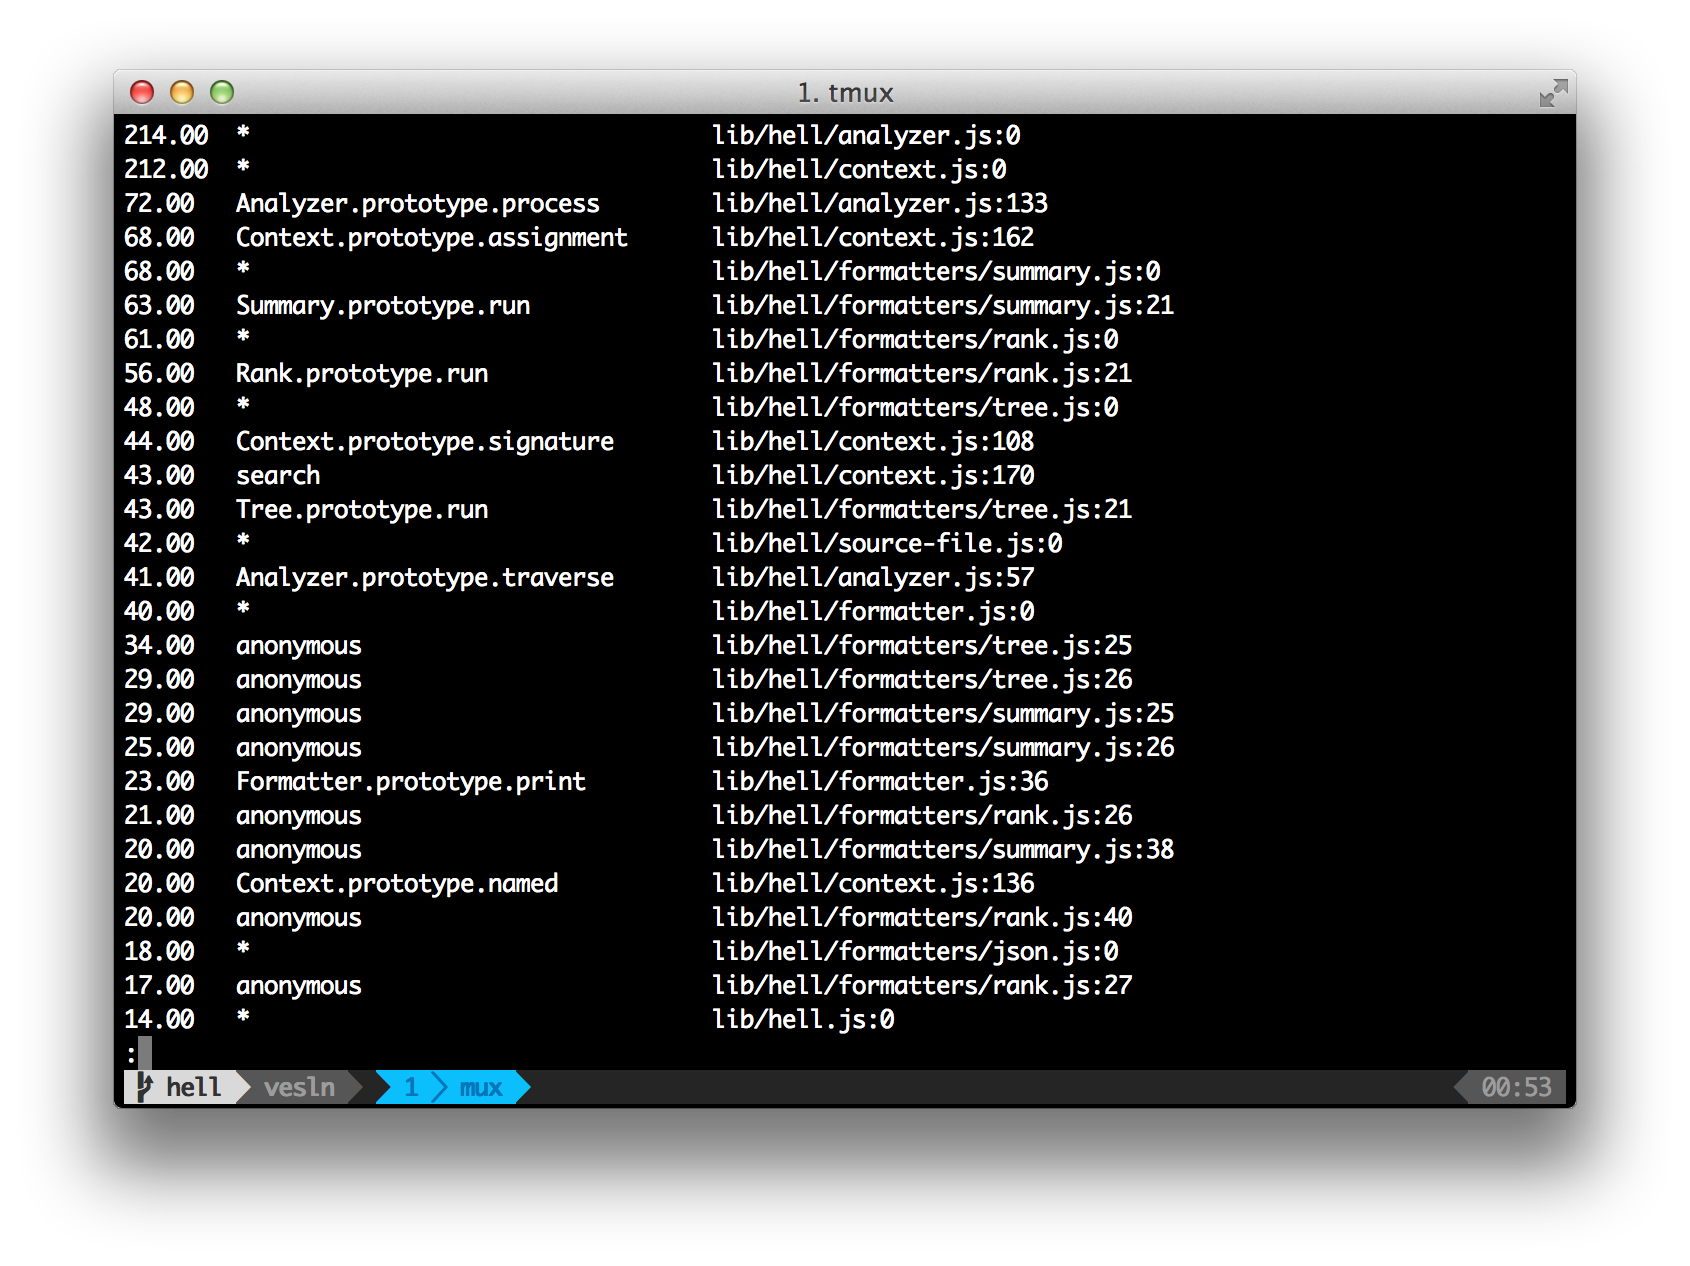Click 'Analyzer.prototype.traverse' entry
Viewport: 1690px width, 1266px height.
[425, 577]
